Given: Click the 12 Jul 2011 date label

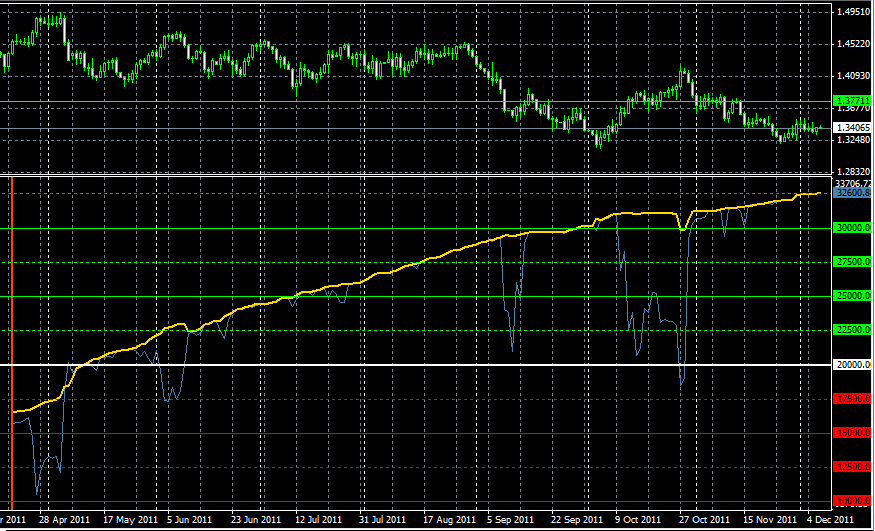Looking at the screenshot, I should click(x=318, y=520).
